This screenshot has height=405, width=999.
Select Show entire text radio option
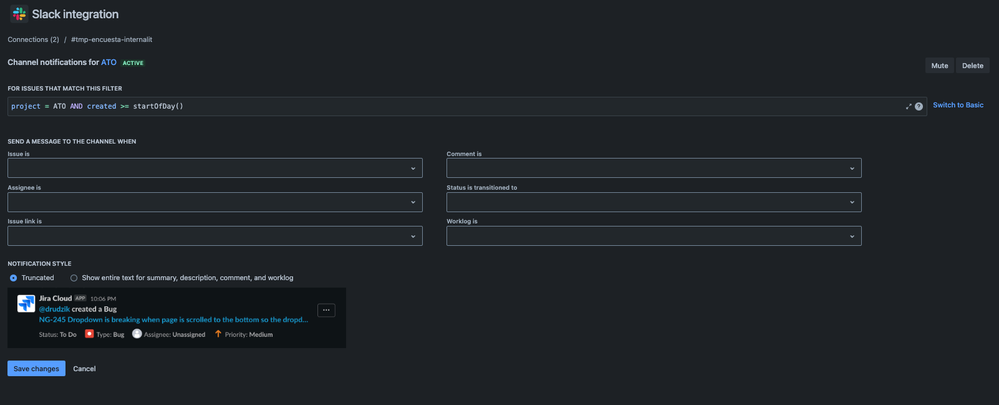point(74,278)
